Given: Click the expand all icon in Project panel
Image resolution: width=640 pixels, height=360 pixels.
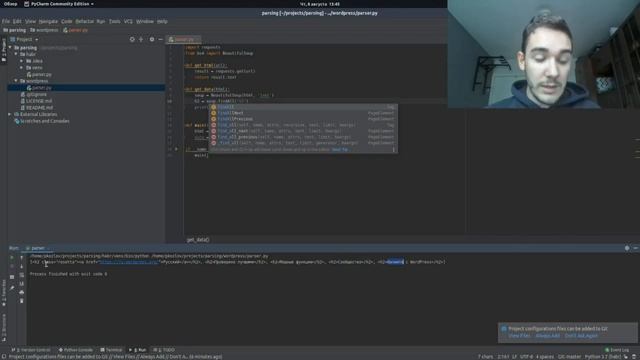Looking at the screenshot, I should (x=141, y=39).
